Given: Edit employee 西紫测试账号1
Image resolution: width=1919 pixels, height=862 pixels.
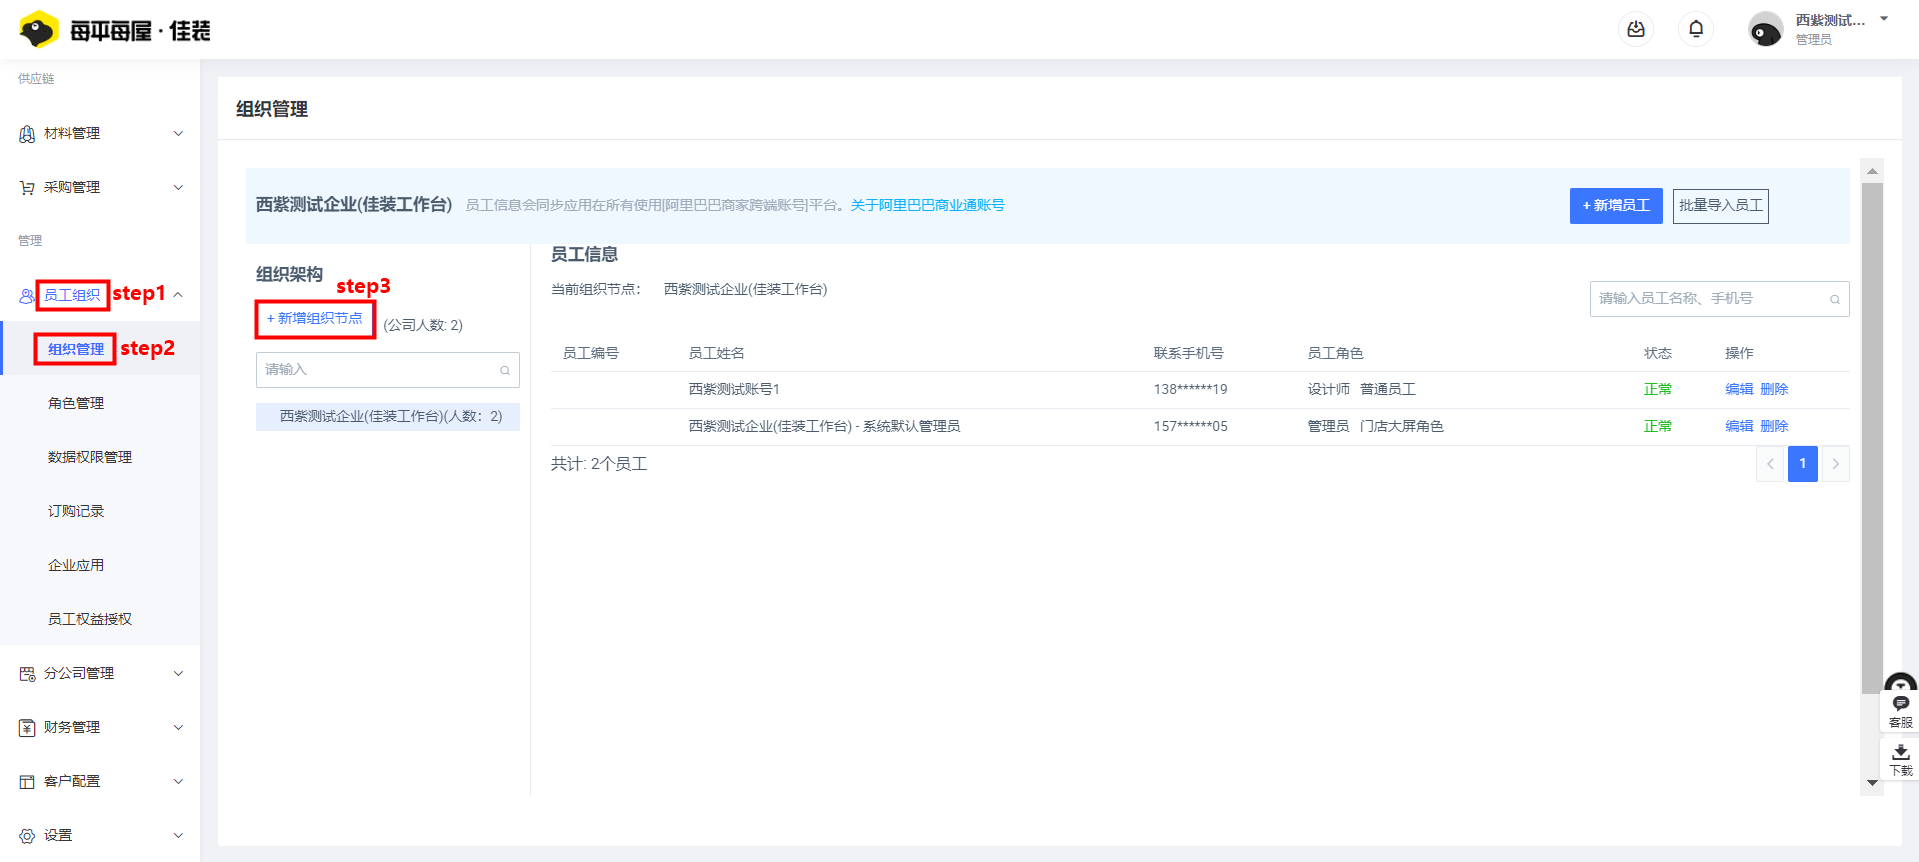Looking at the screenshot, I should (x=1739, y=390).
